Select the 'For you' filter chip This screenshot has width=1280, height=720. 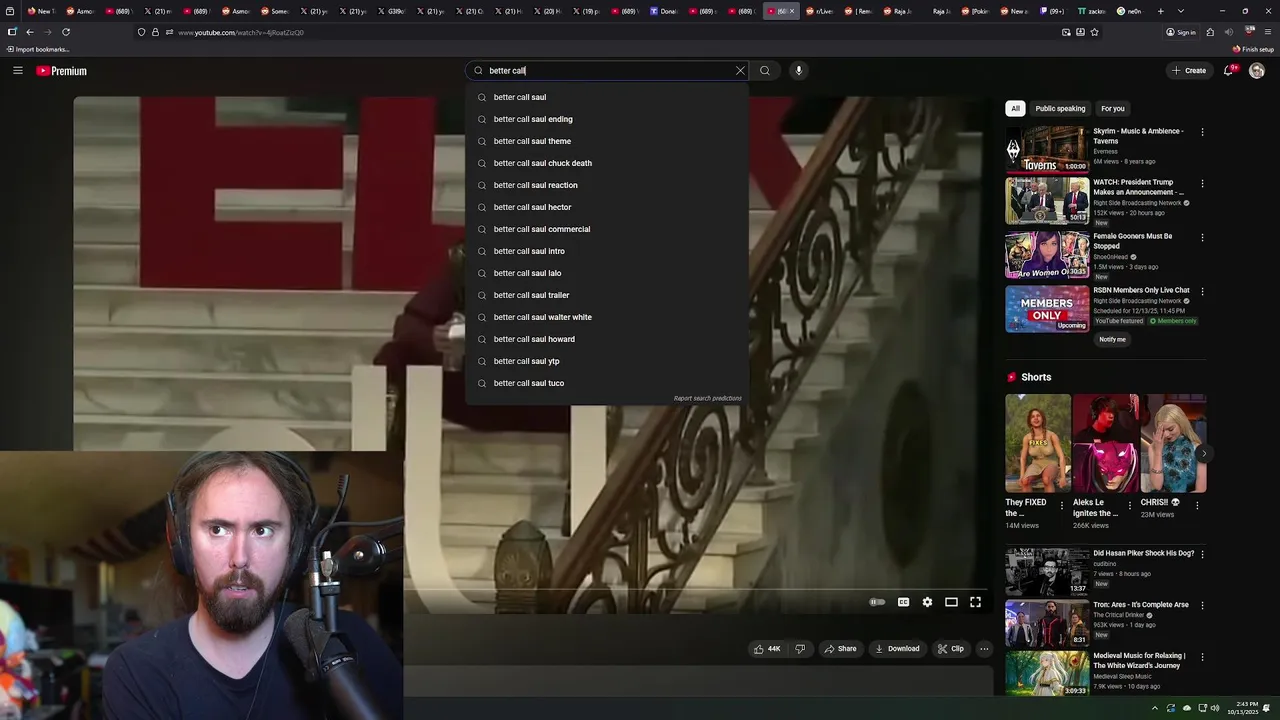tap(1113, 108)
